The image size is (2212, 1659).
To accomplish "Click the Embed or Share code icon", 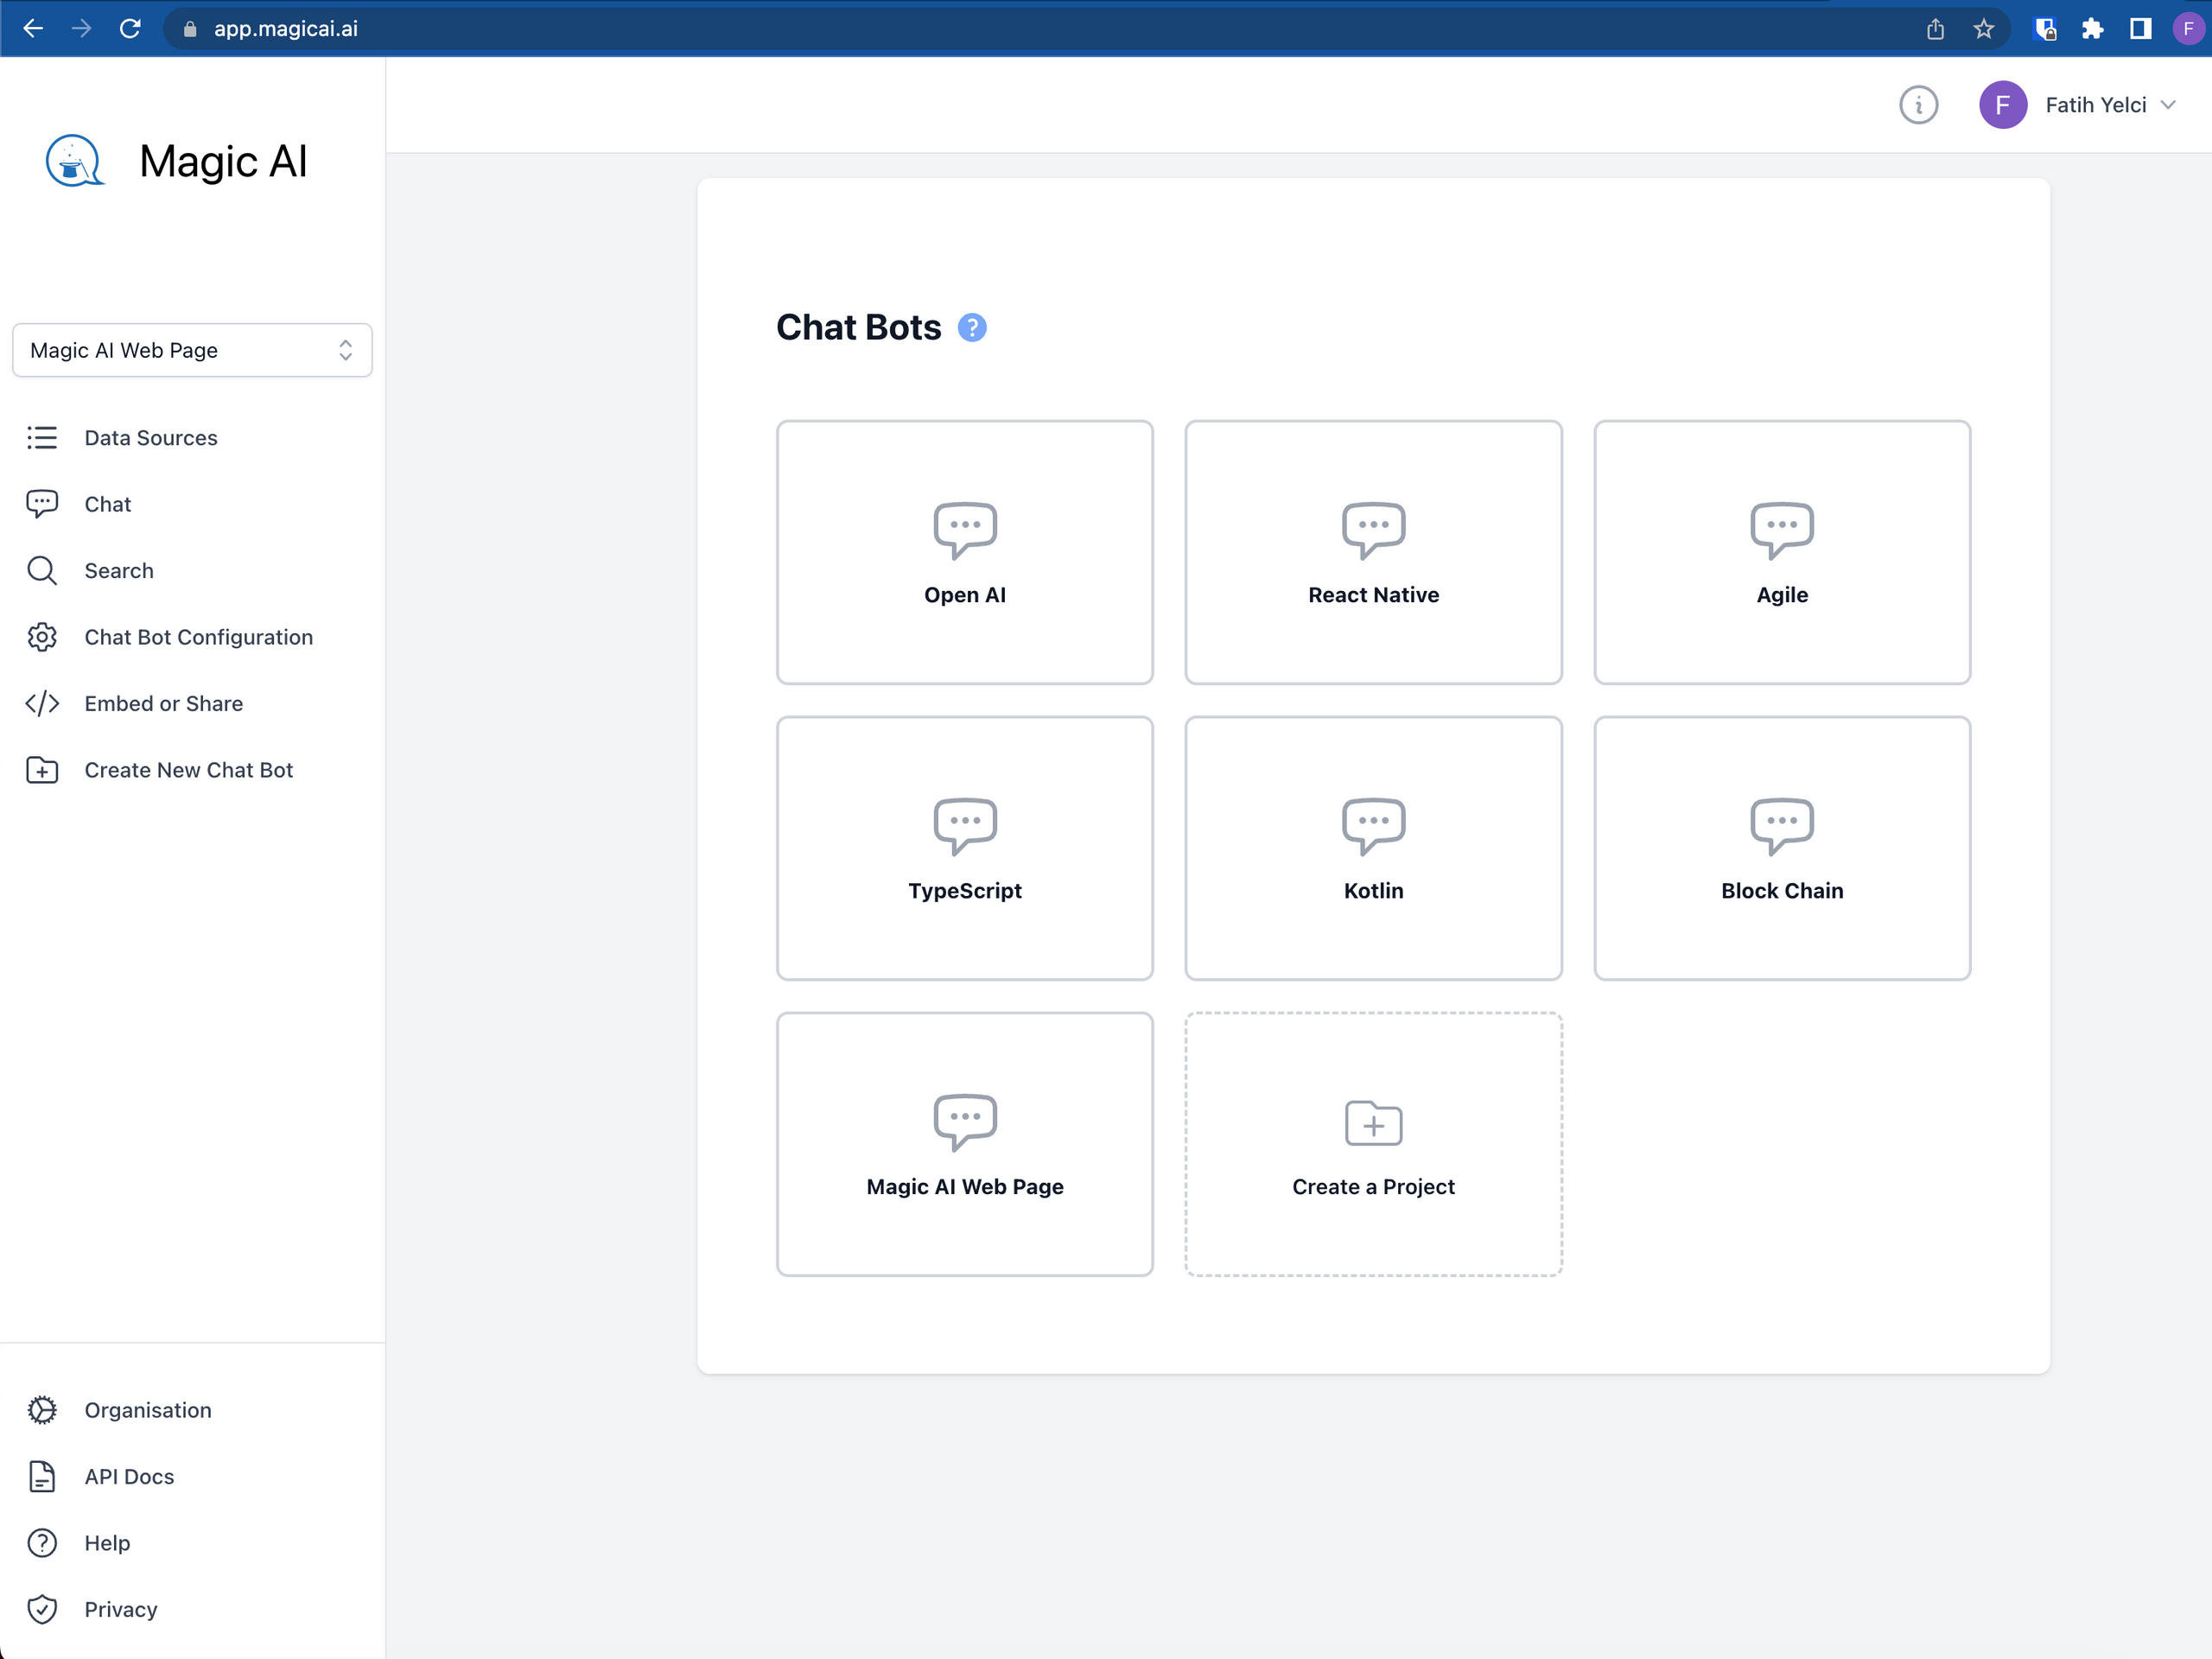I will pos(42,703).
